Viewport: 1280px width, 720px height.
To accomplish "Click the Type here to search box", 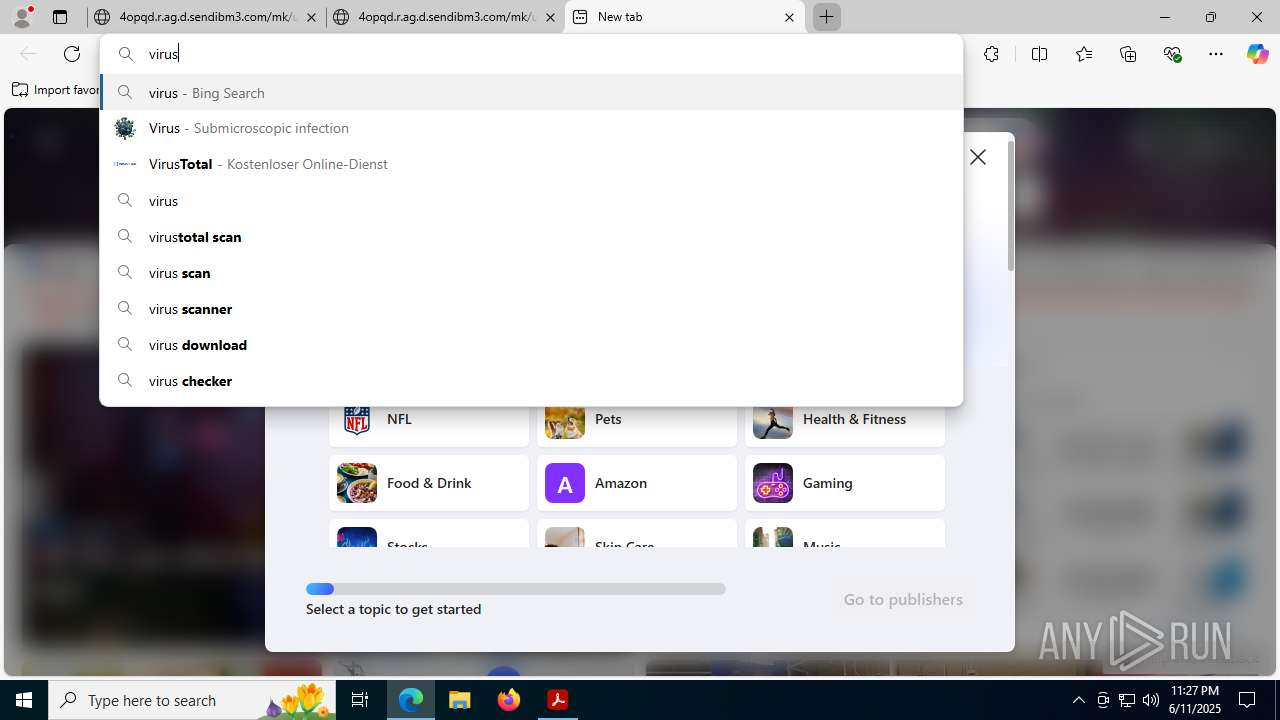I will tap(193, 700).
